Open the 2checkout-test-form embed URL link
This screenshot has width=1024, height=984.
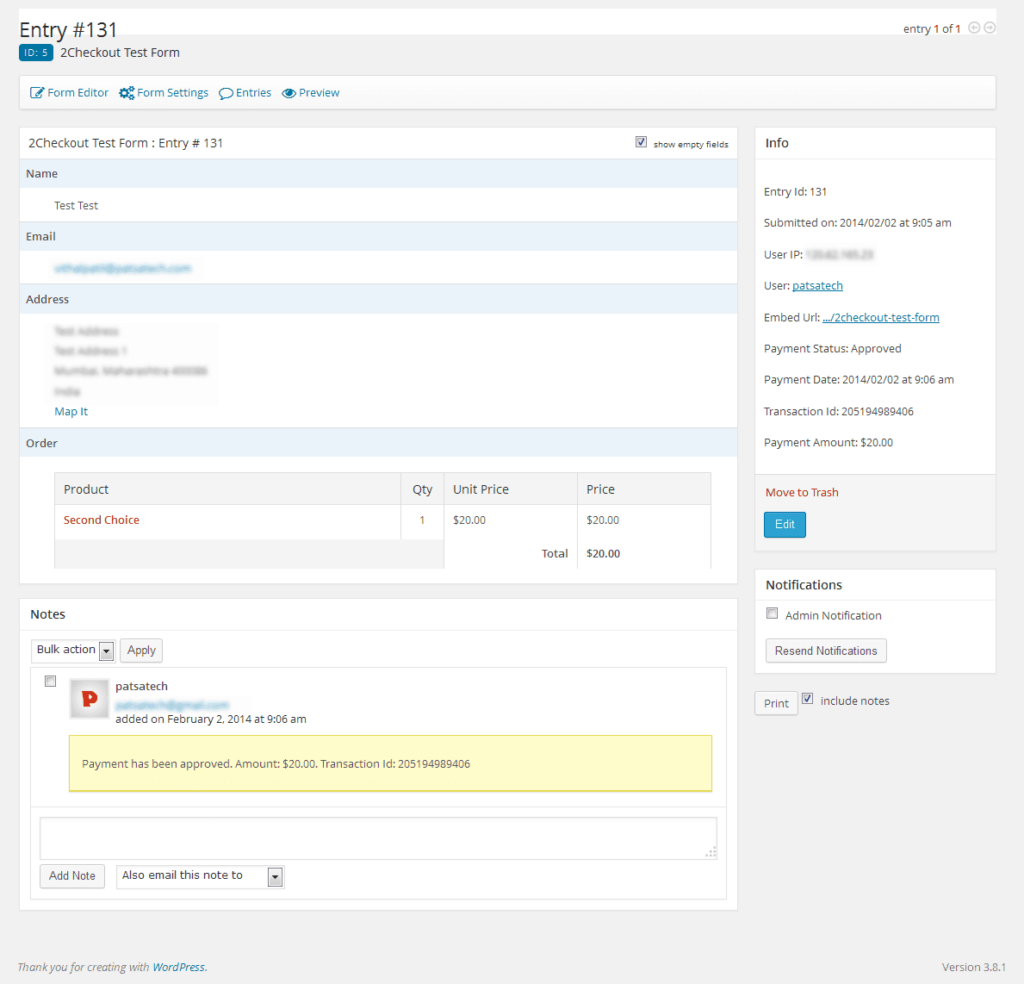coord(880,317)
